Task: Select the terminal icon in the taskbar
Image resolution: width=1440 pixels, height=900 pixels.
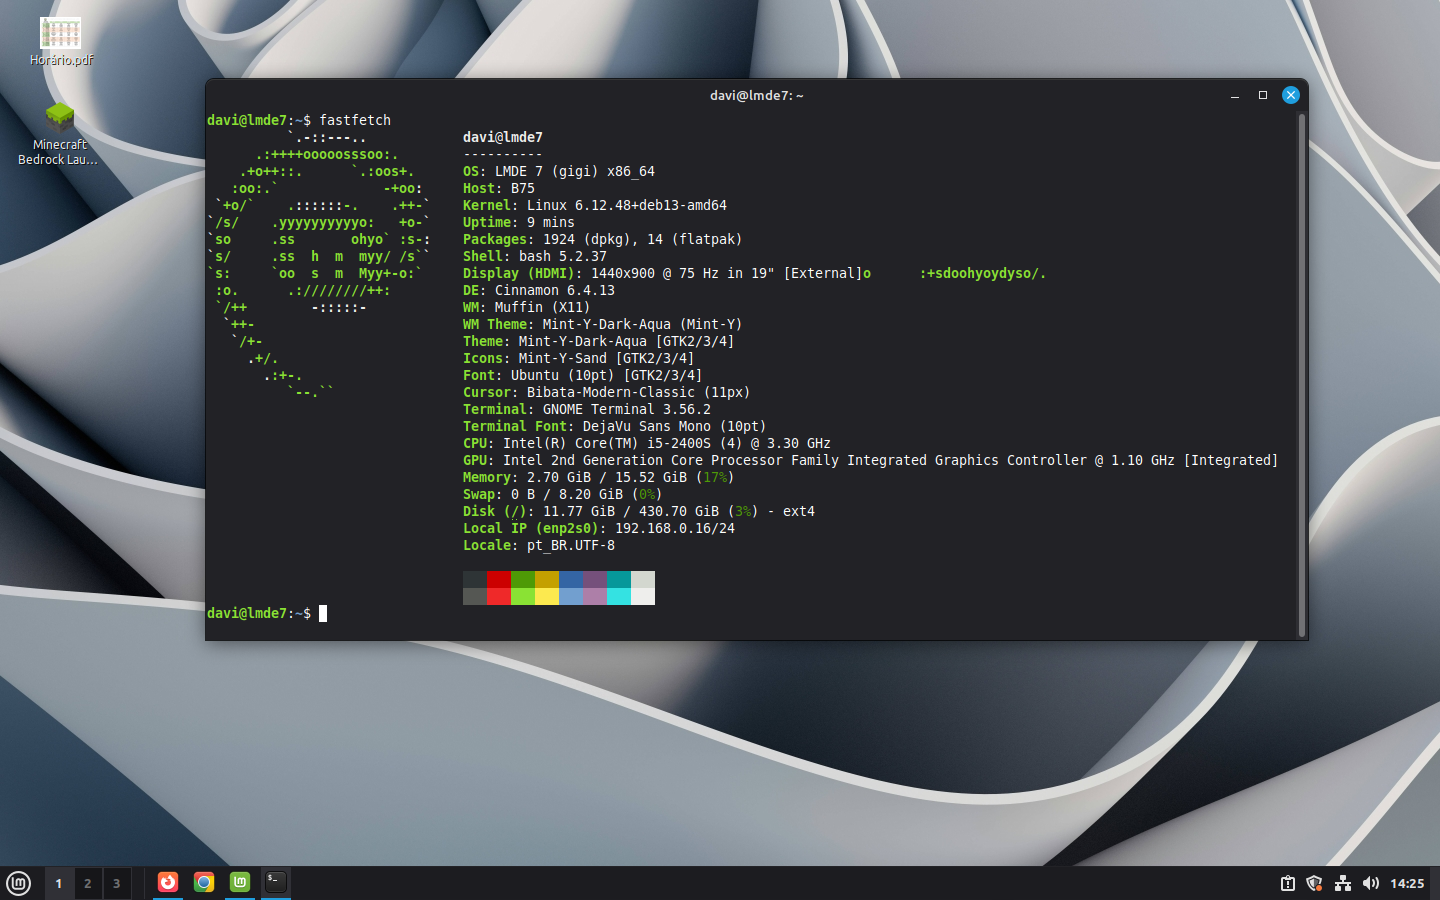Action: [276, 882]
